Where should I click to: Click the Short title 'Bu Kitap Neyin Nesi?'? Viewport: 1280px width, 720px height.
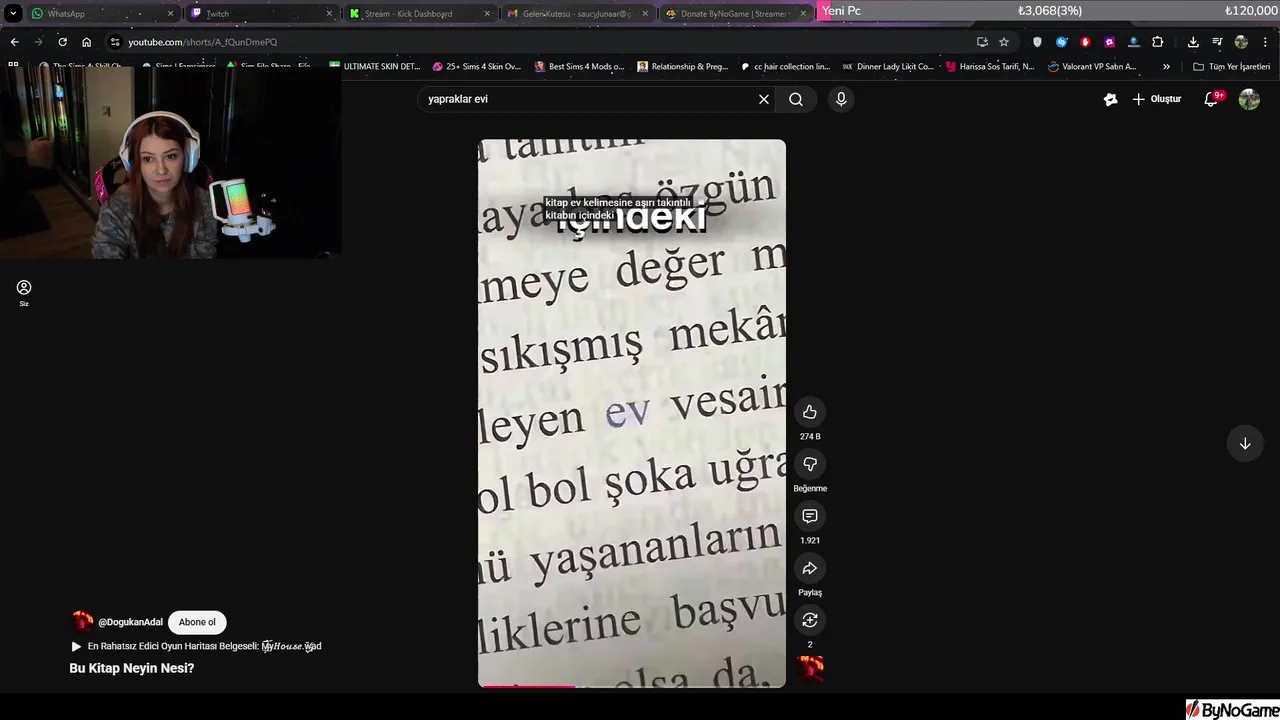pyautogui.click(x=132, y=668)
